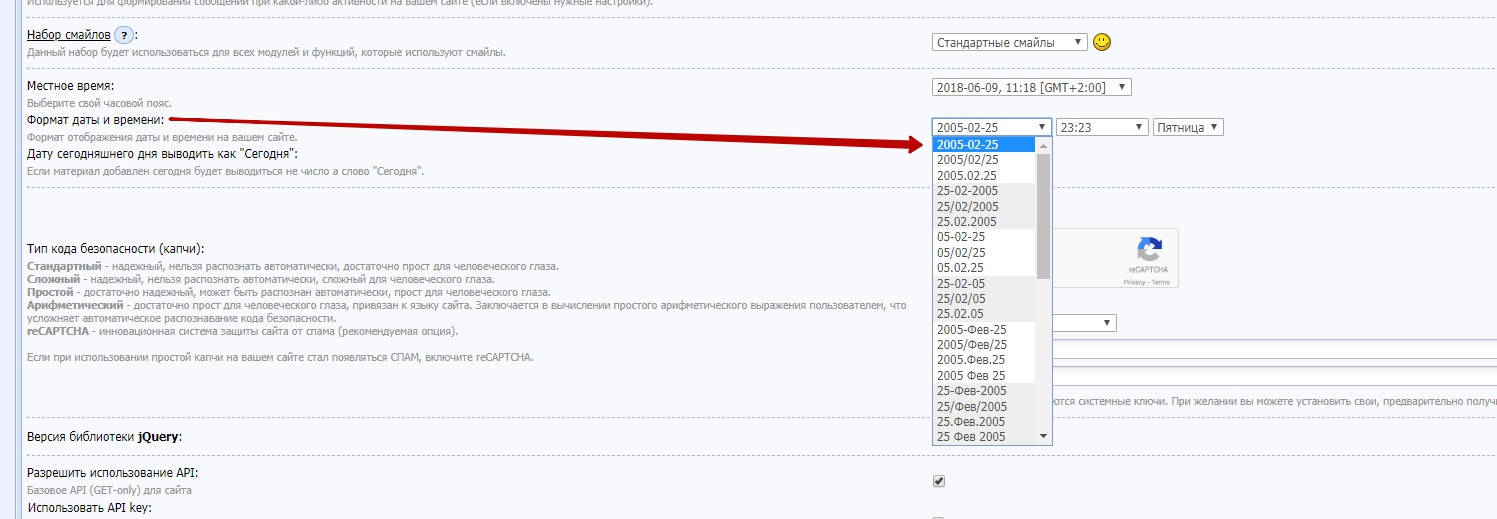Collapse the 2005-02-25 date format dropdown
Image resolution: width=1497 pixels, height=519 pixels.
(x=991, y=127)
